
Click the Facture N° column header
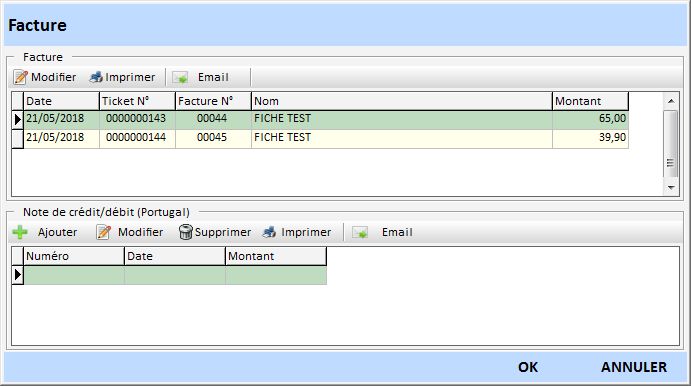click(x=213, y=101)
